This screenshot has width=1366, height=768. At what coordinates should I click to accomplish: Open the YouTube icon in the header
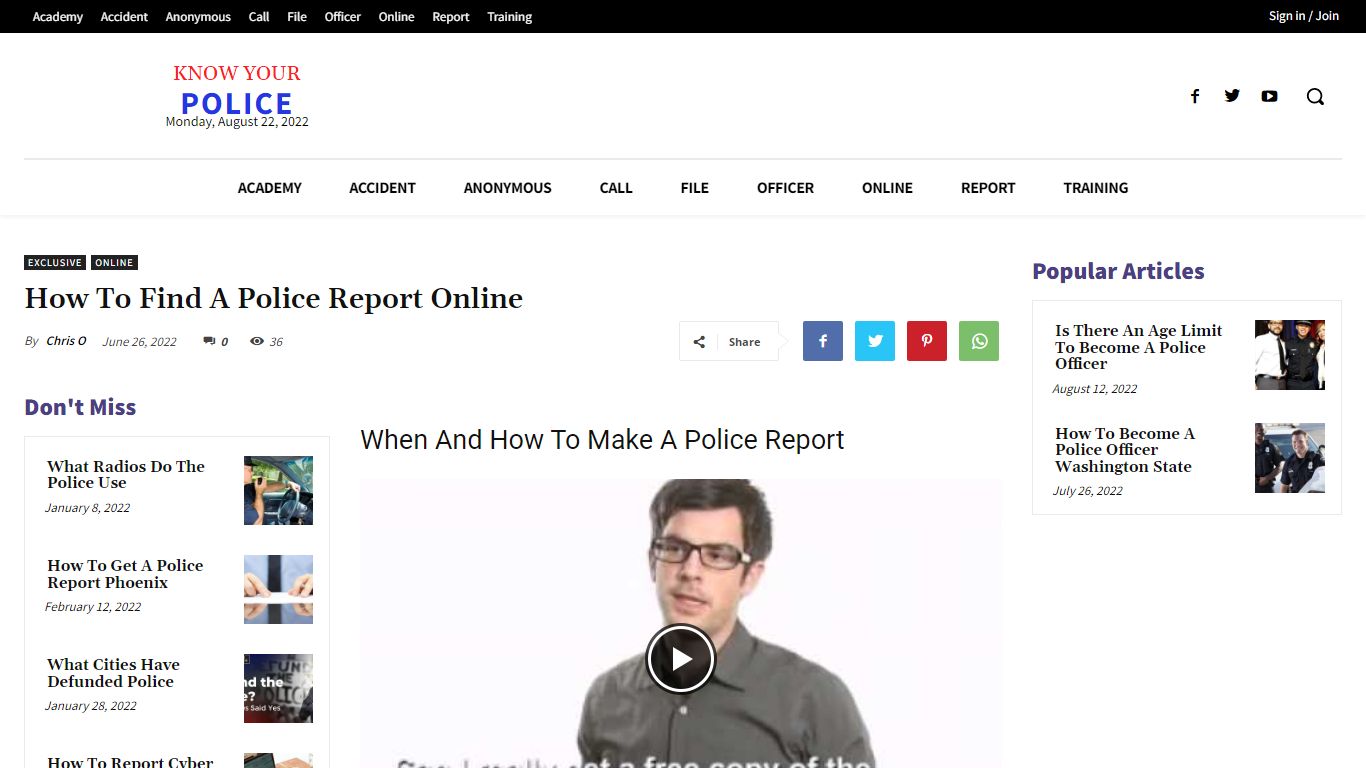[x=1269, y=96]
